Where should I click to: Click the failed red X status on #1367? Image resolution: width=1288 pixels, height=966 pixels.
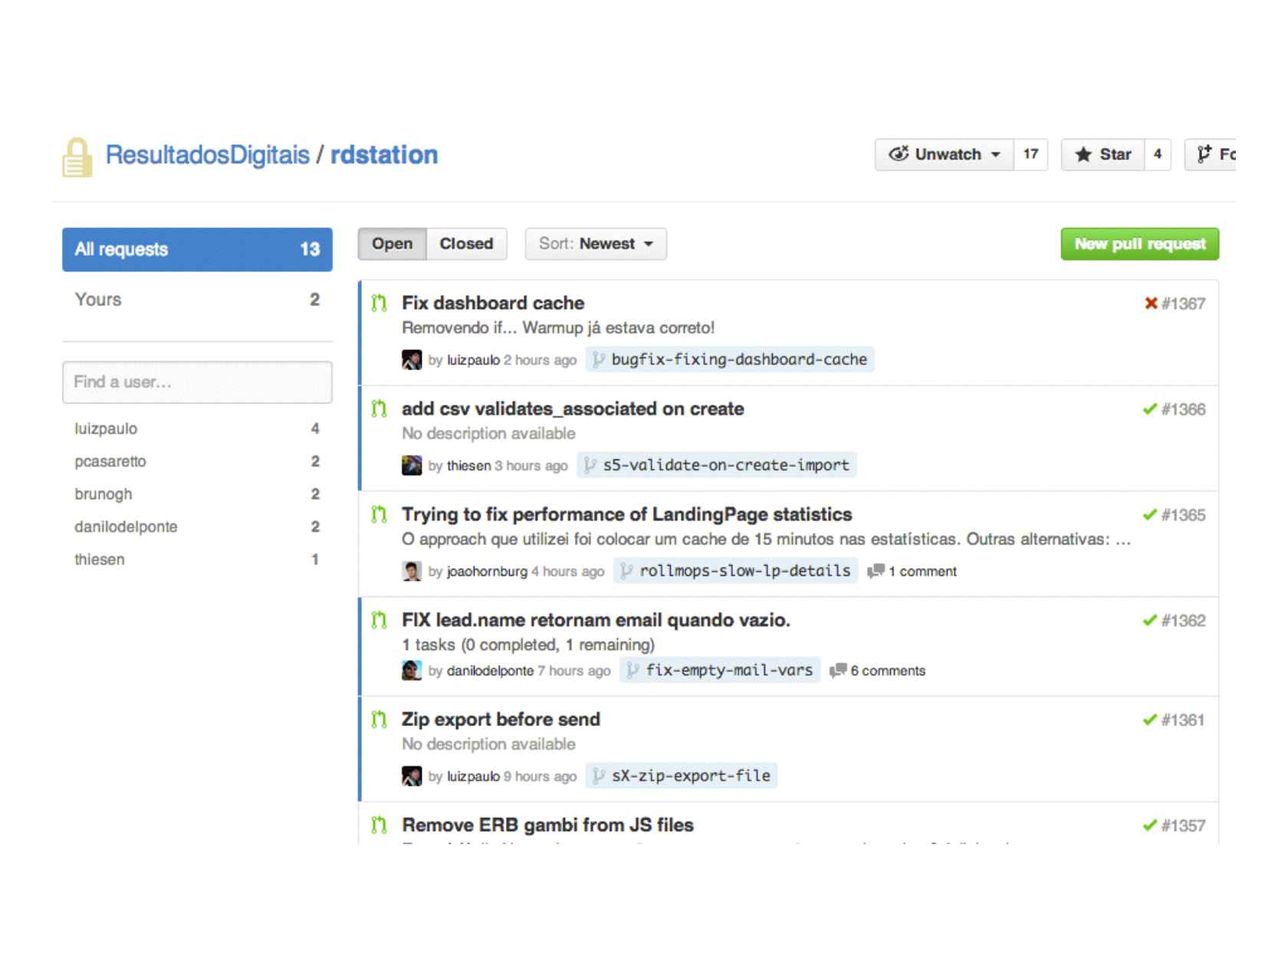[x=1151, y=303]
